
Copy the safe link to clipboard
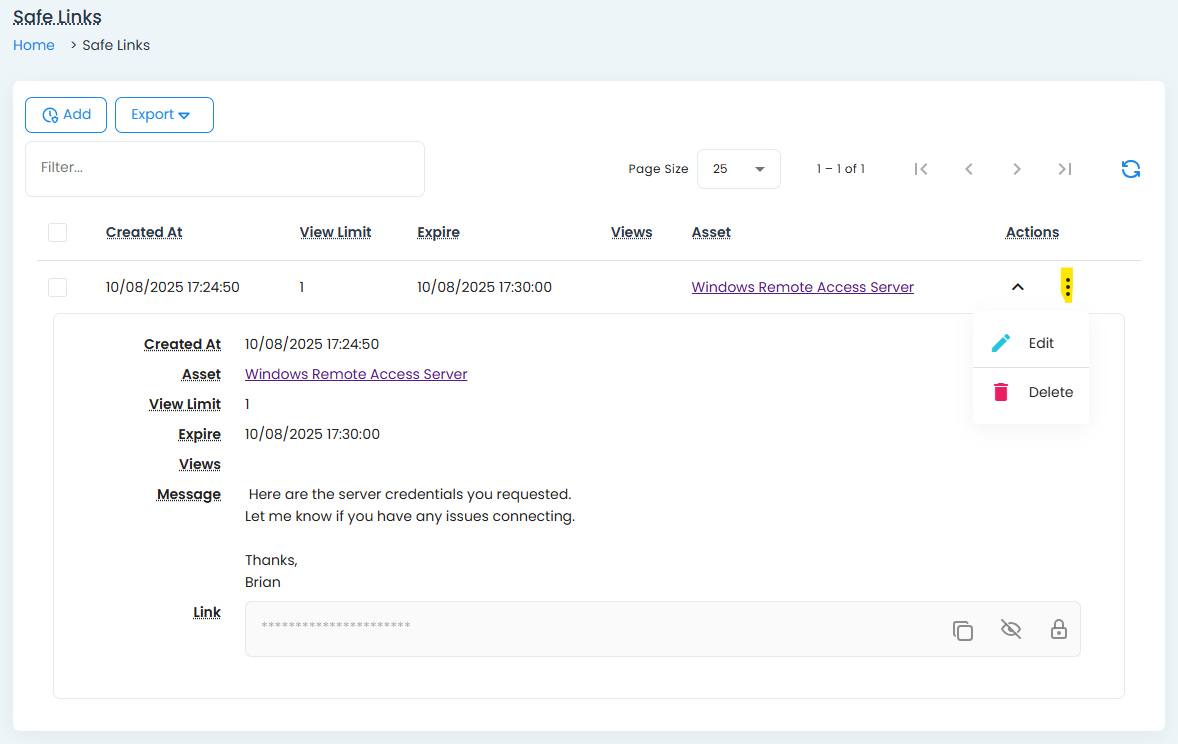click(x=962, y=630)
